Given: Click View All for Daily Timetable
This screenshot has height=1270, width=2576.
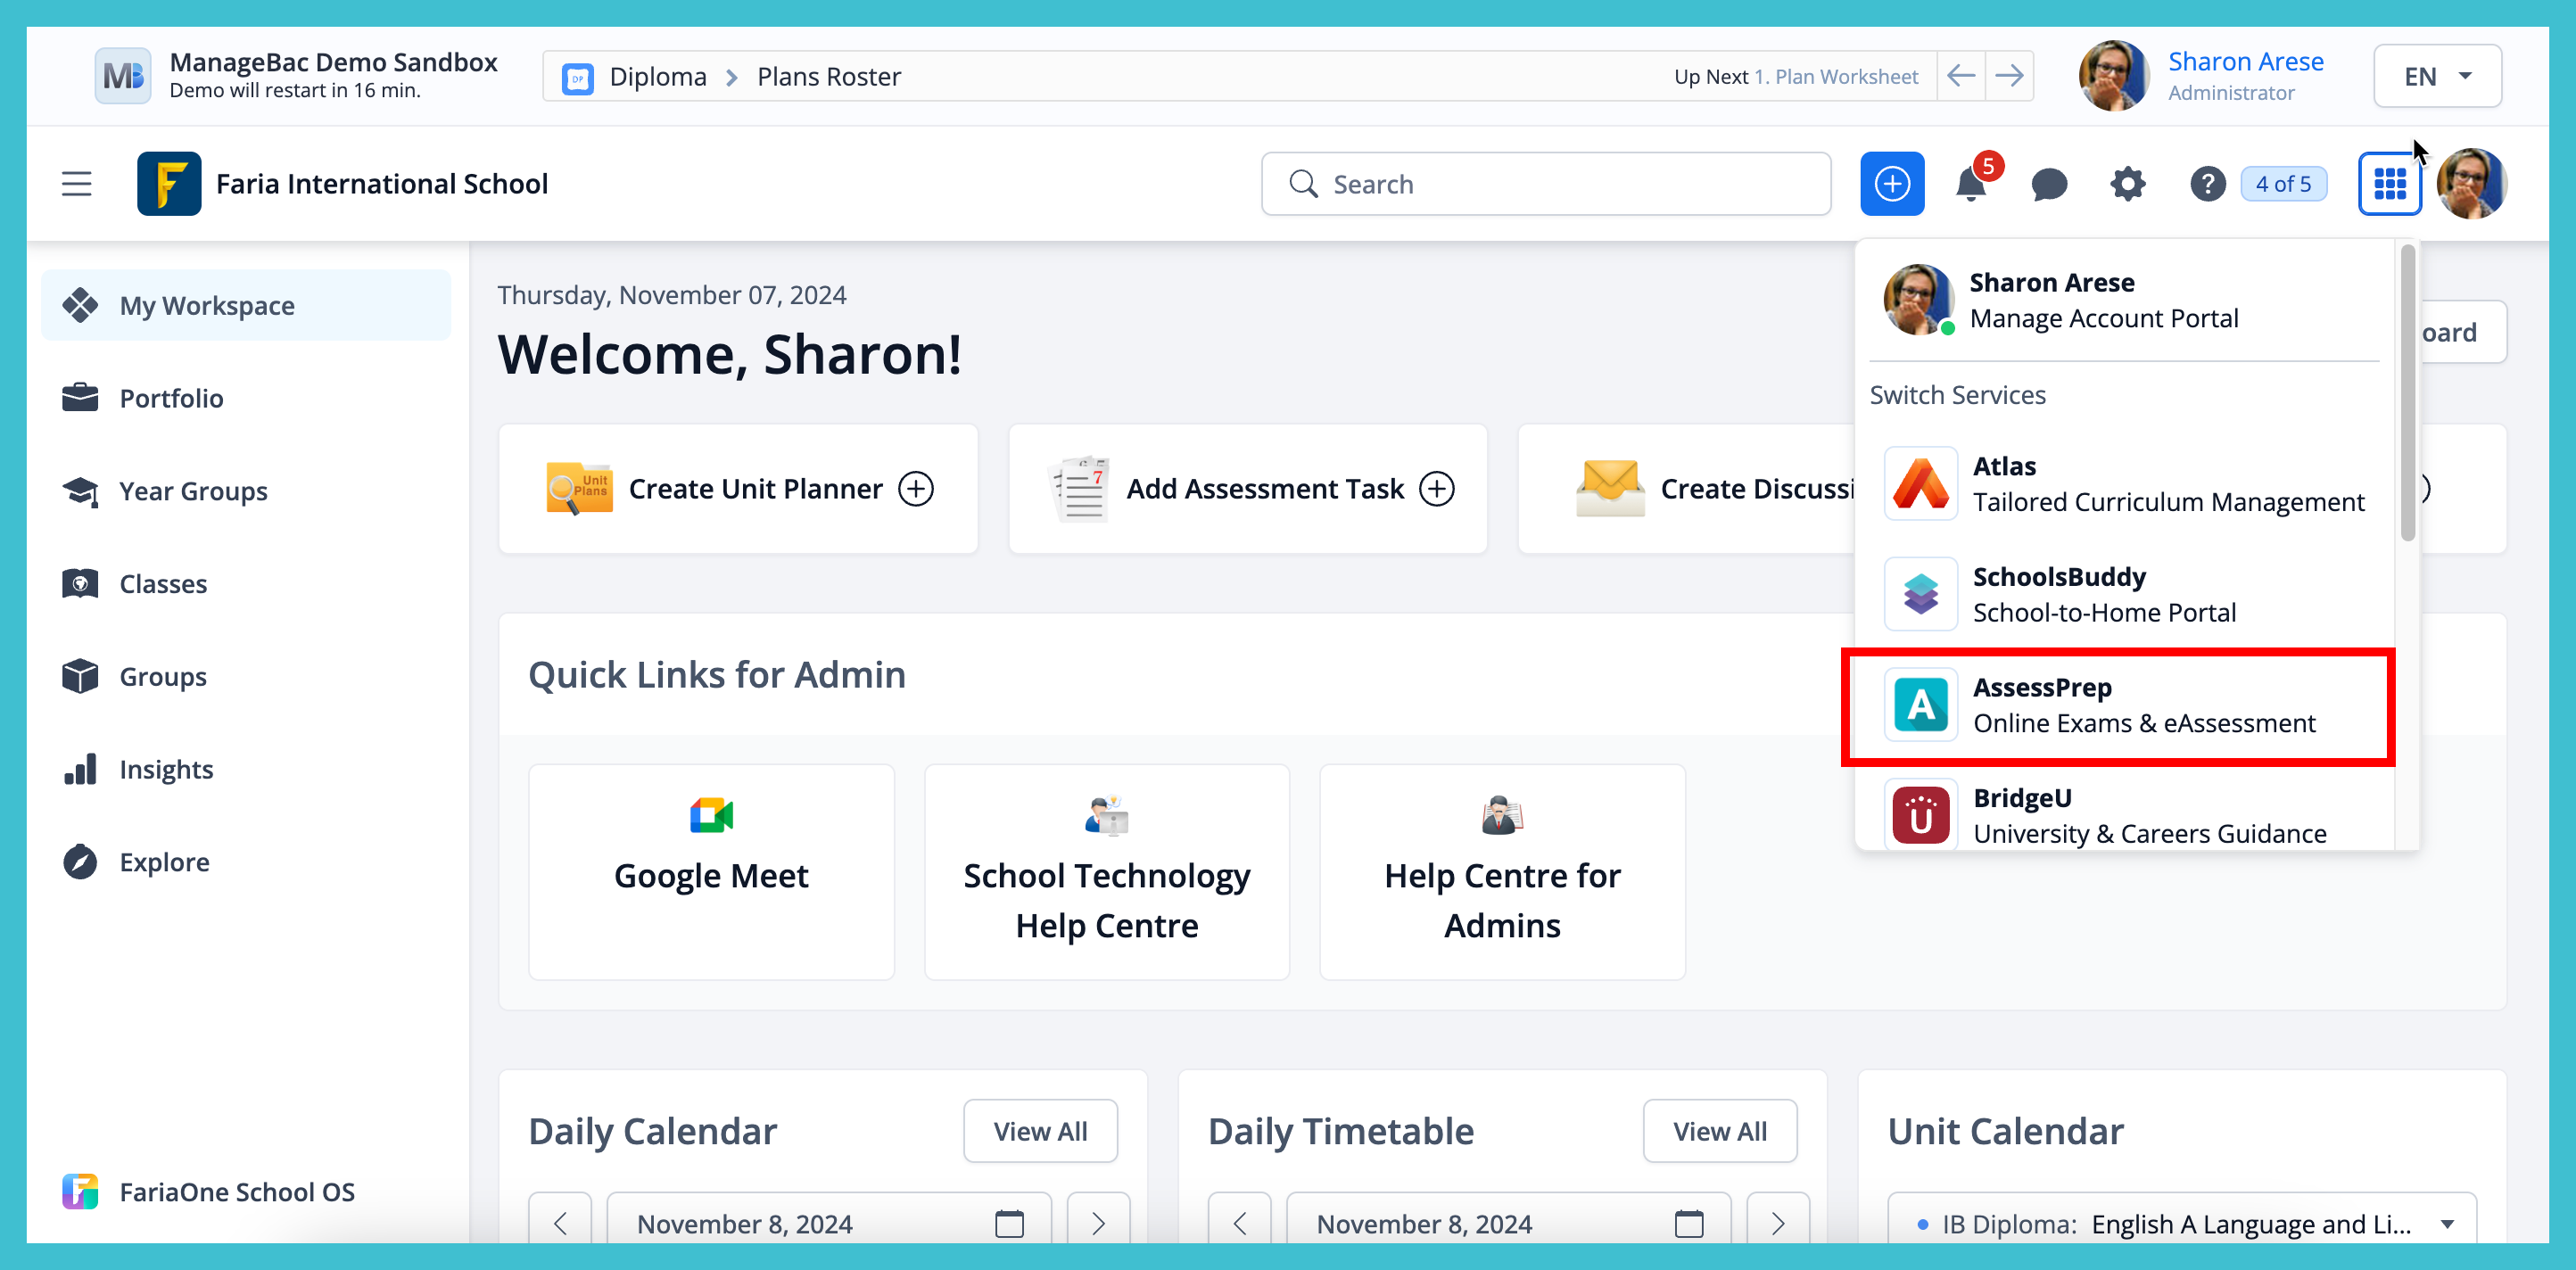Looking at the screenshot, I should pyautogui.click(x=1719, y=1131).
